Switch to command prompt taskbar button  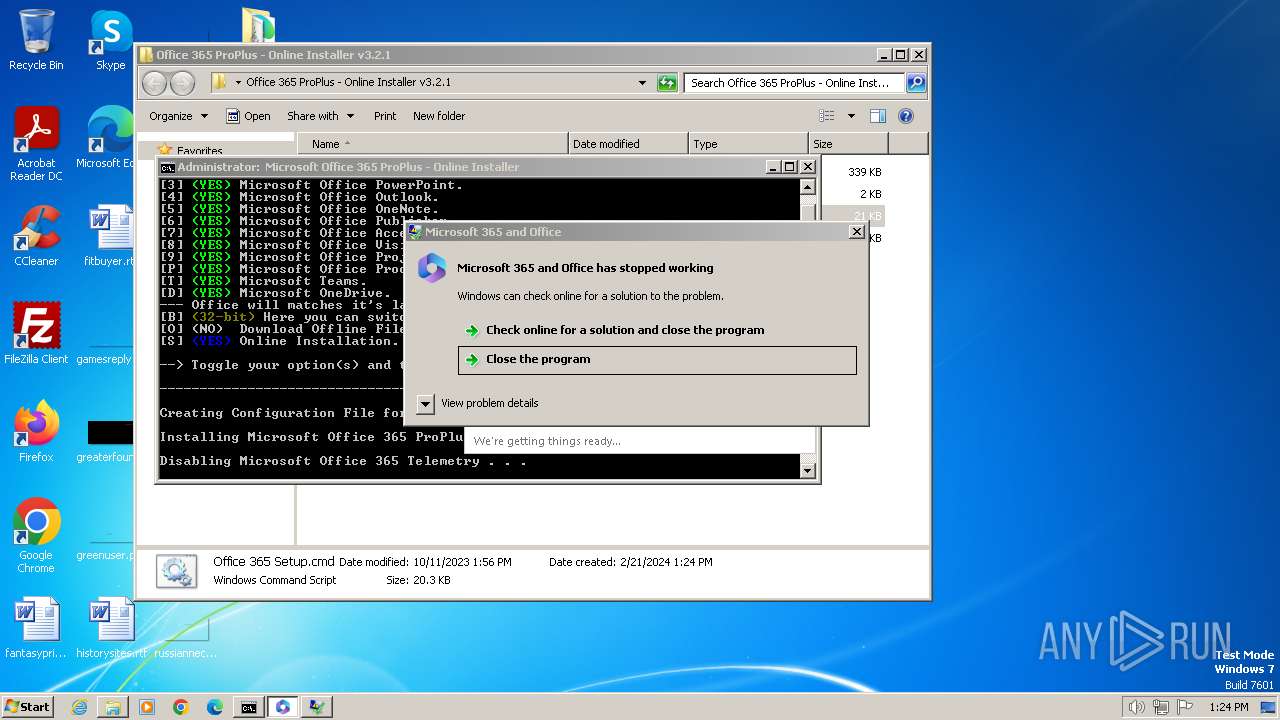[x=249, y=707]
